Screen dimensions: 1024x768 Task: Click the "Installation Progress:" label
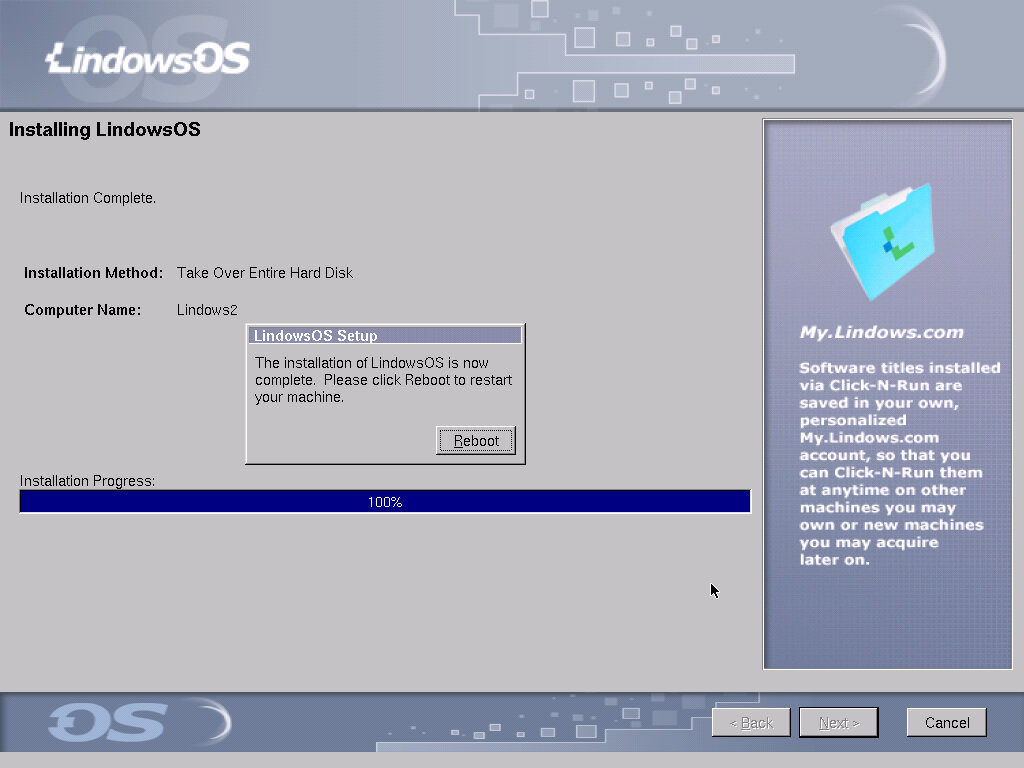pyautogui.click(x=87, y=481)
